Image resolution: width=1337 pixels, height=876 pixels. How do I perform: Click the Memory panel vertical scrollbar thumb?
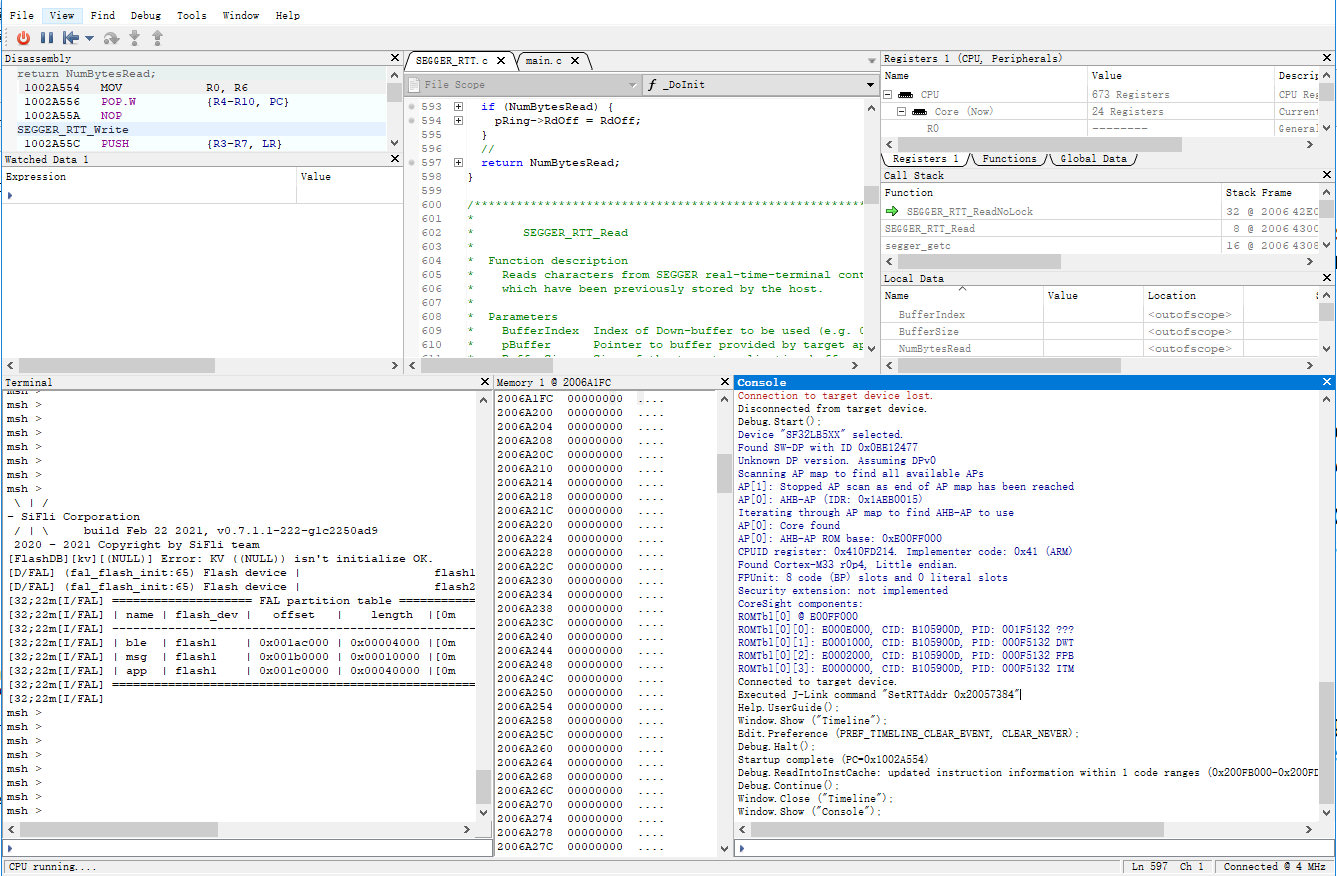pyautogui.click(x=723, y=473)
